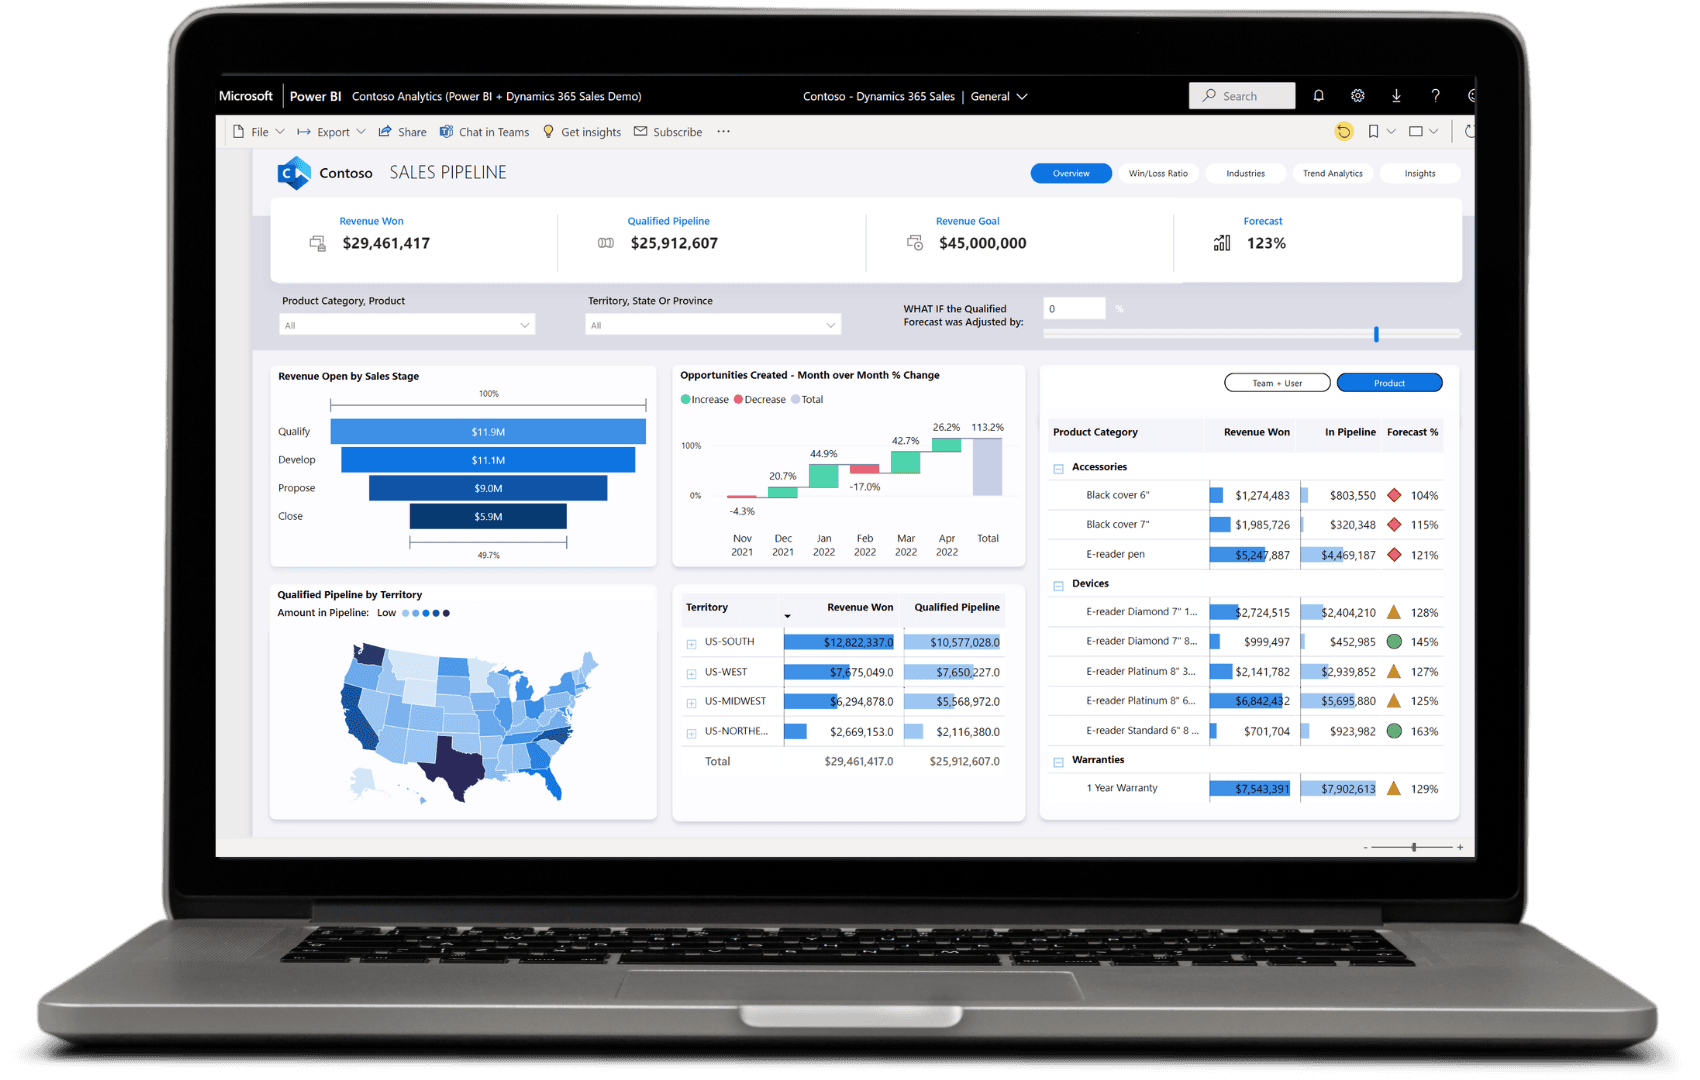Click the Search box
The width and height of the screenshot is (1700, 1080).
[1242, 96]
